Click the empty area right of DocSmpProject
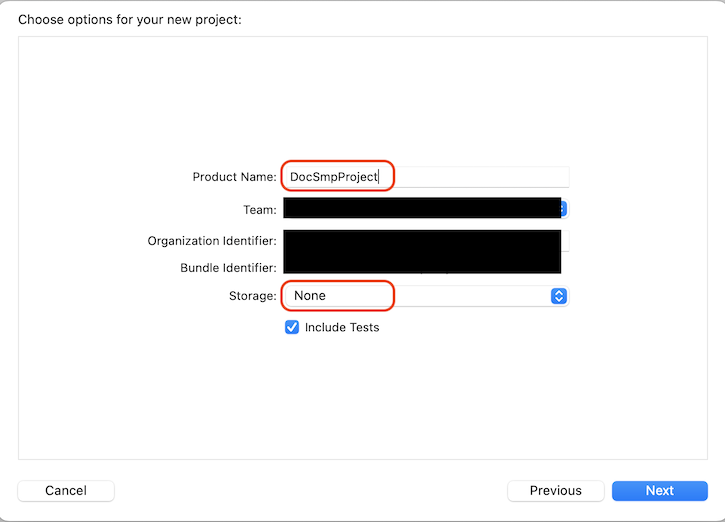Viewport: 725px width, 522px height. coord(480,177)
